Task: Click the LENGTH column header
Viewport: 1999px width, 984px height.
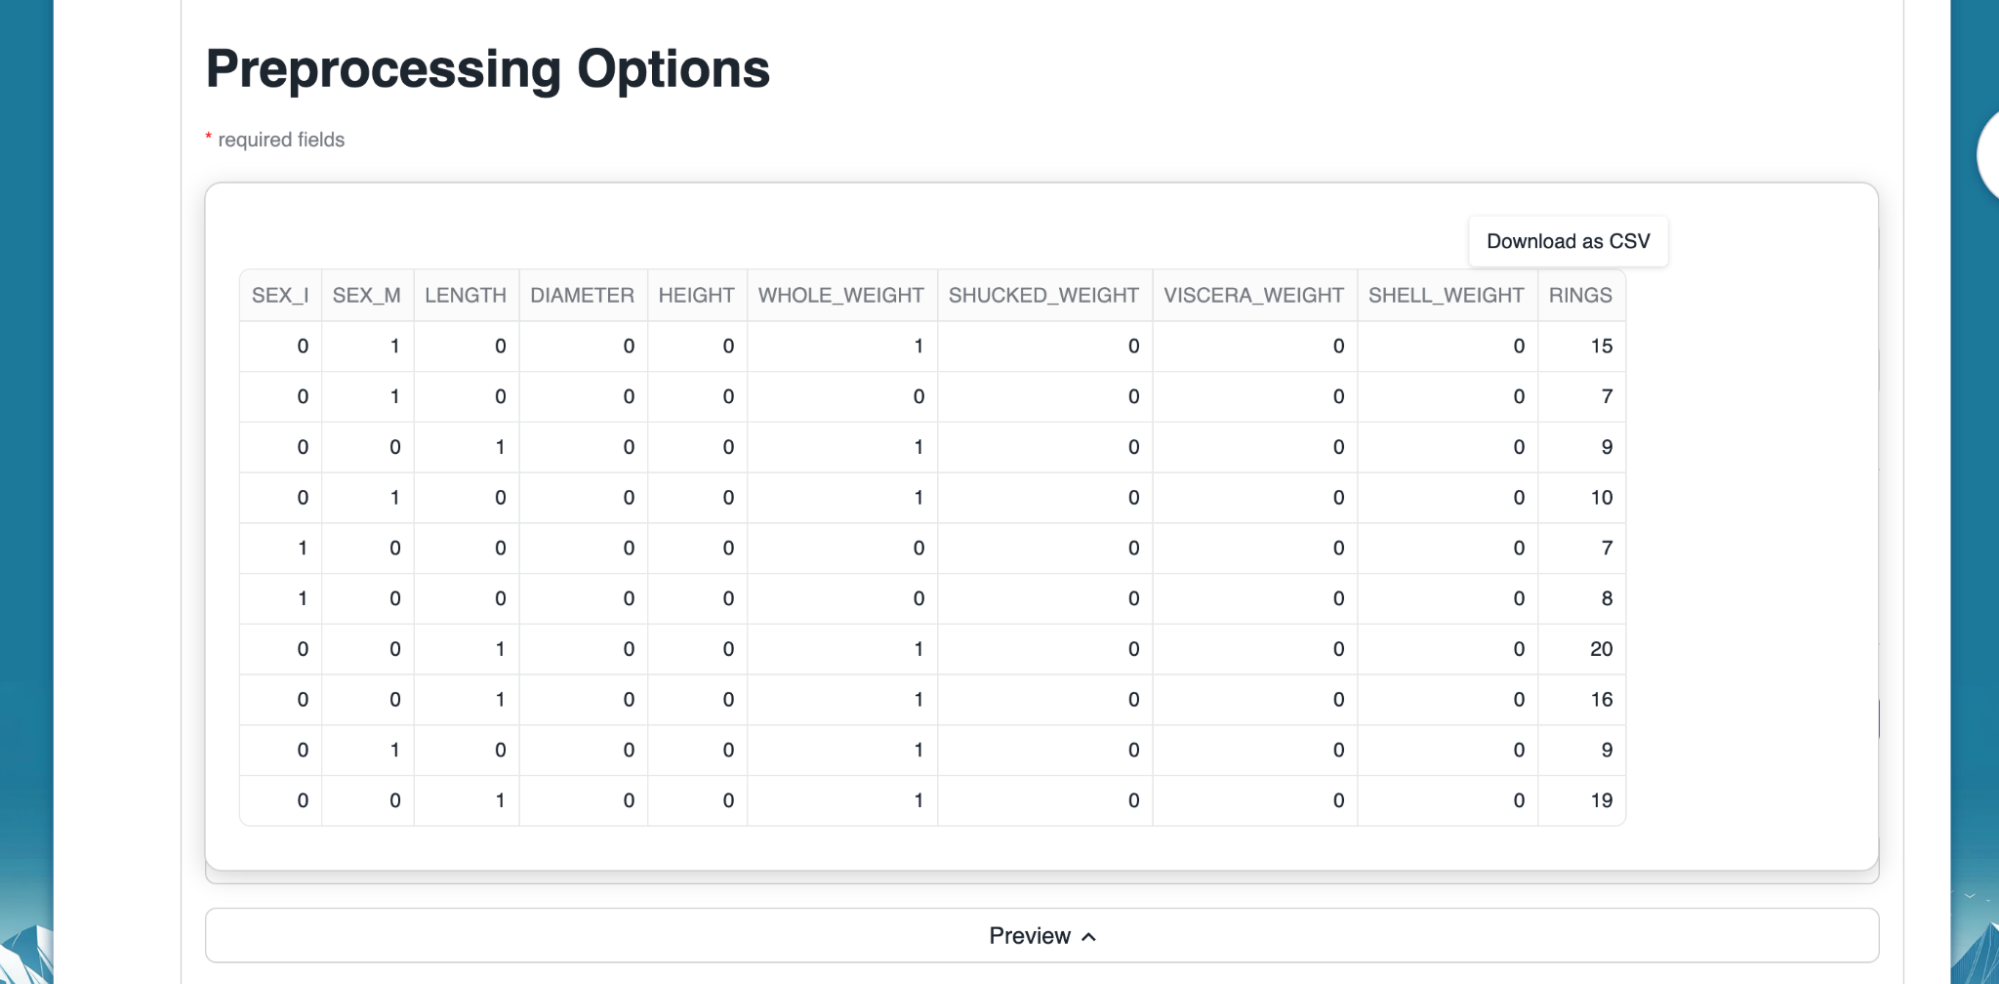Action: click(465, 295)
